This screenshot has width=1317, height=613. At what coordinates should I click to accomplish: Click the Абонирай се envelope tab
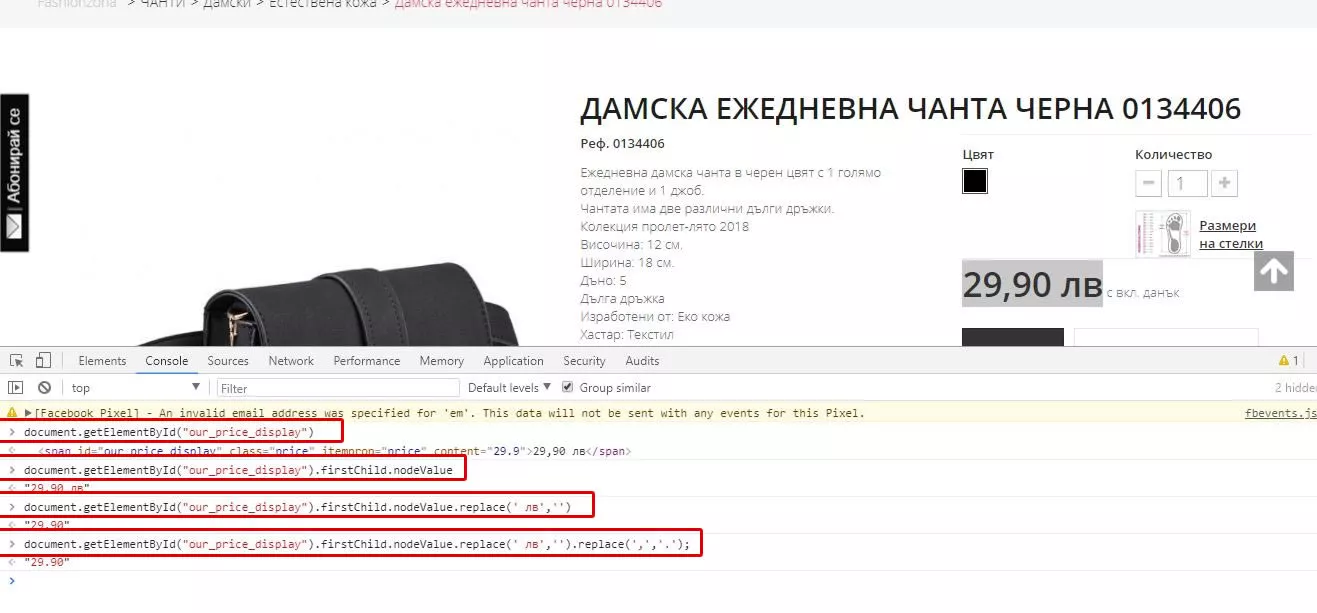point(14,173)
